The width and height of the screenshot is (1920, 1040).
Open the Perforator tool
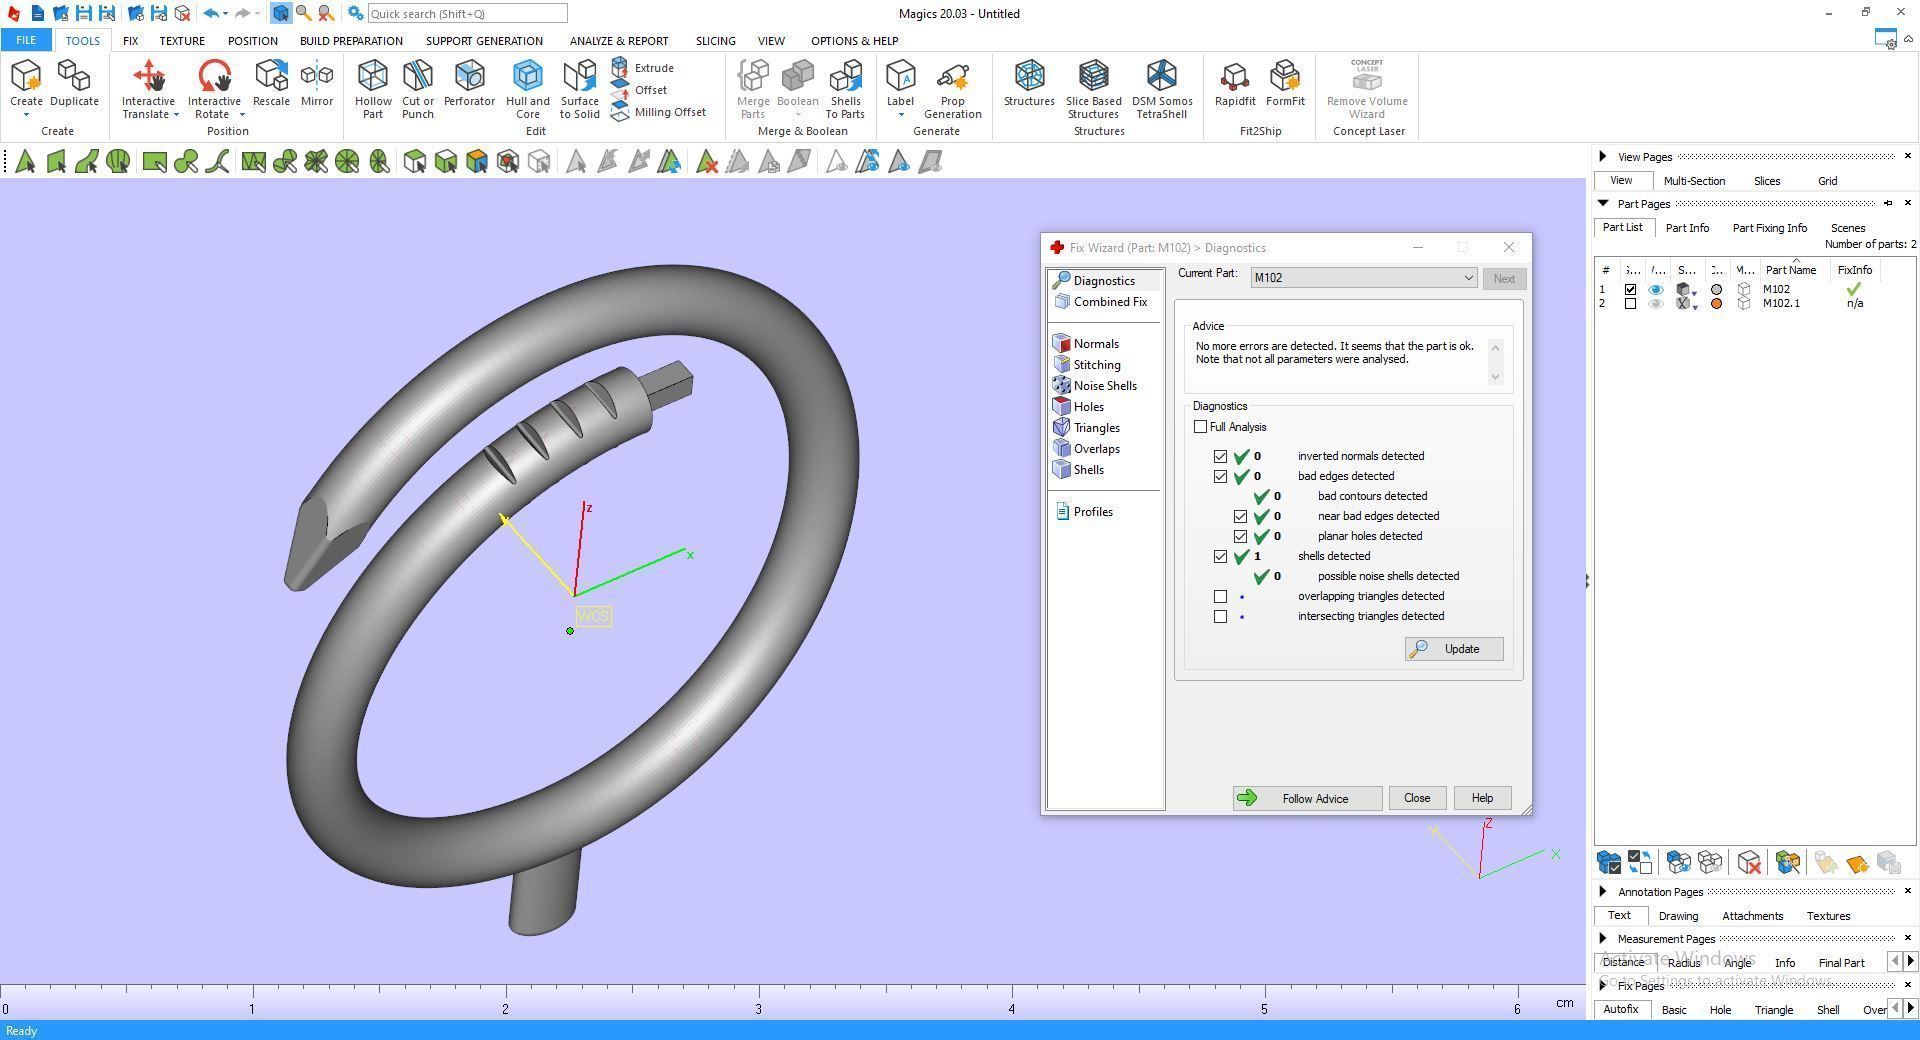point(469,83)
